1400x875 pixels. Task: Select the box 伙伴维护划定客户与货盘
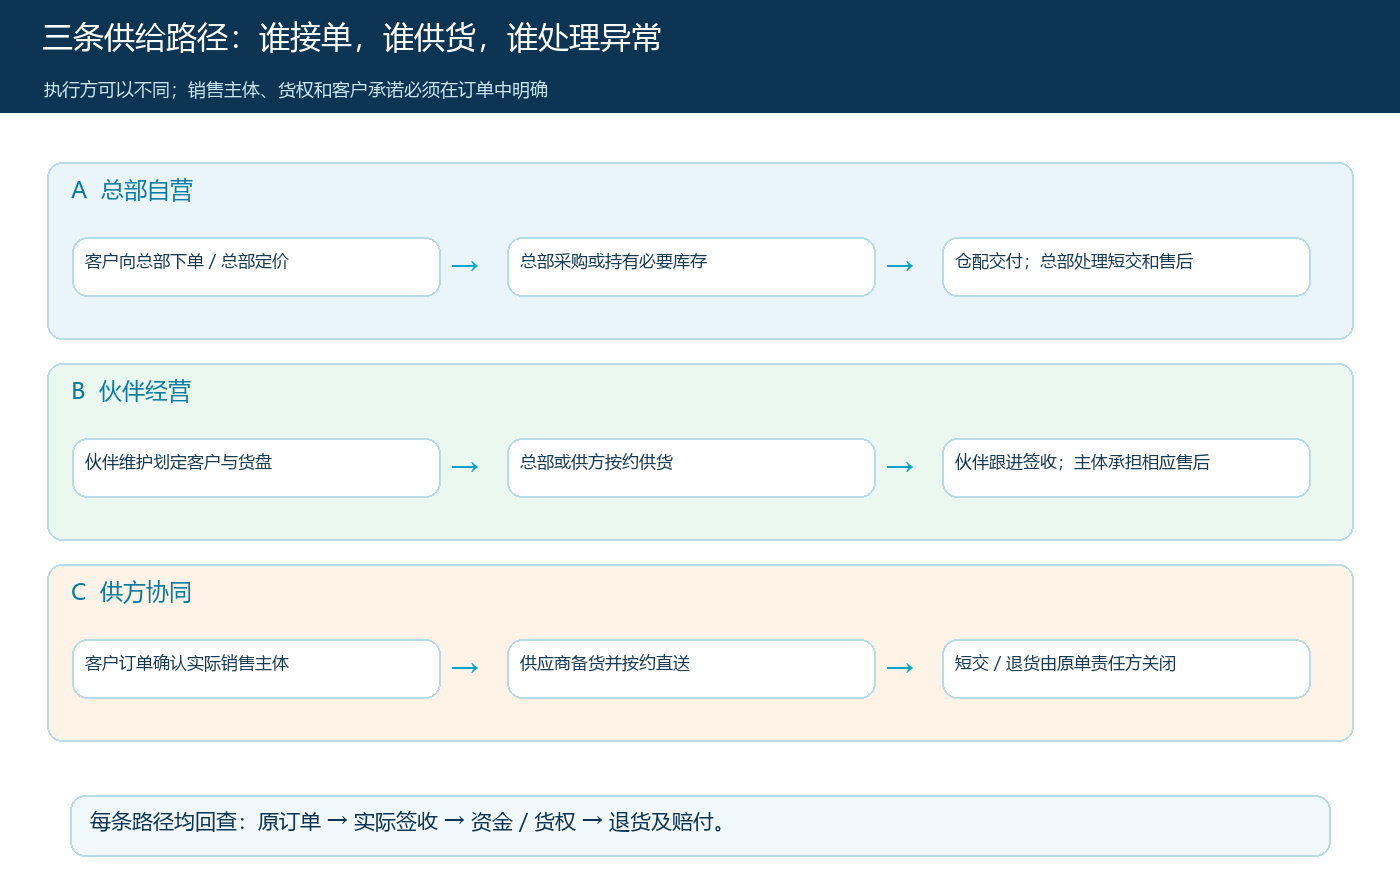click(x=256, y=468)
